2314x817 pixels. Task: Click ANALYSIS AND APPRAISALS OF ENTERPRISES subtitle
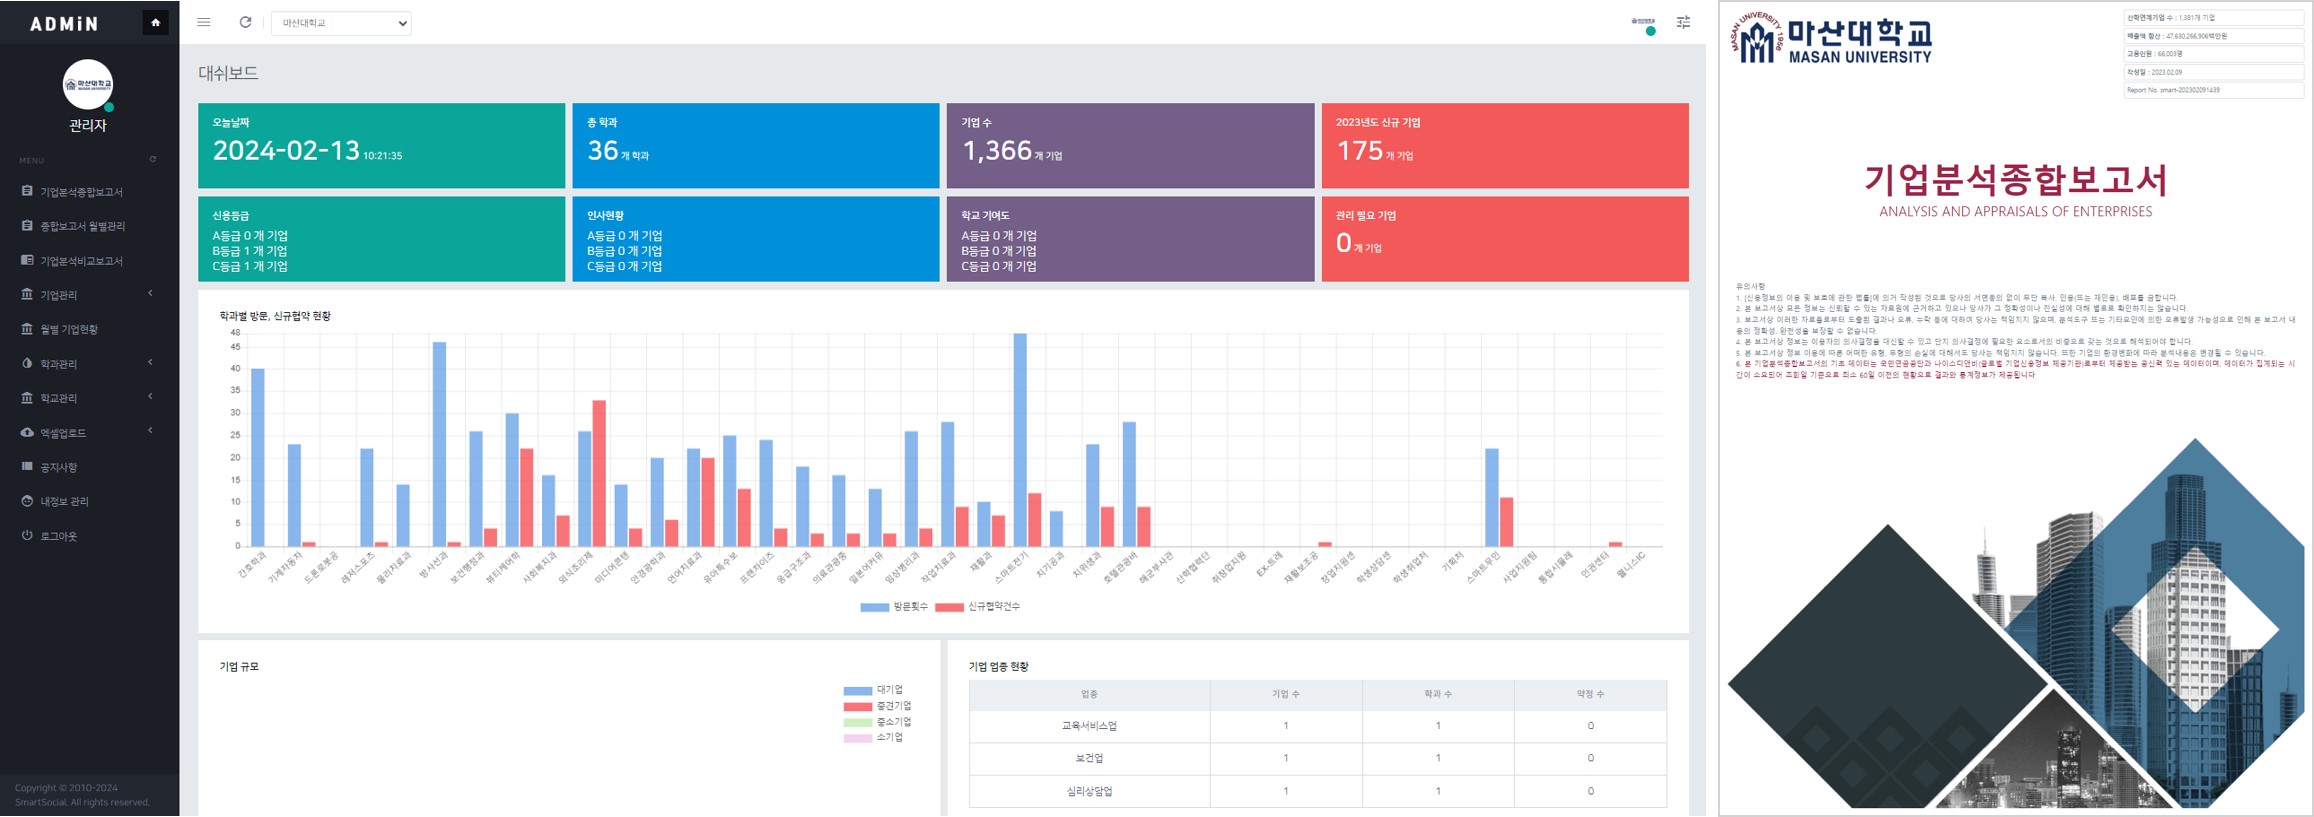click(2015, 212)
